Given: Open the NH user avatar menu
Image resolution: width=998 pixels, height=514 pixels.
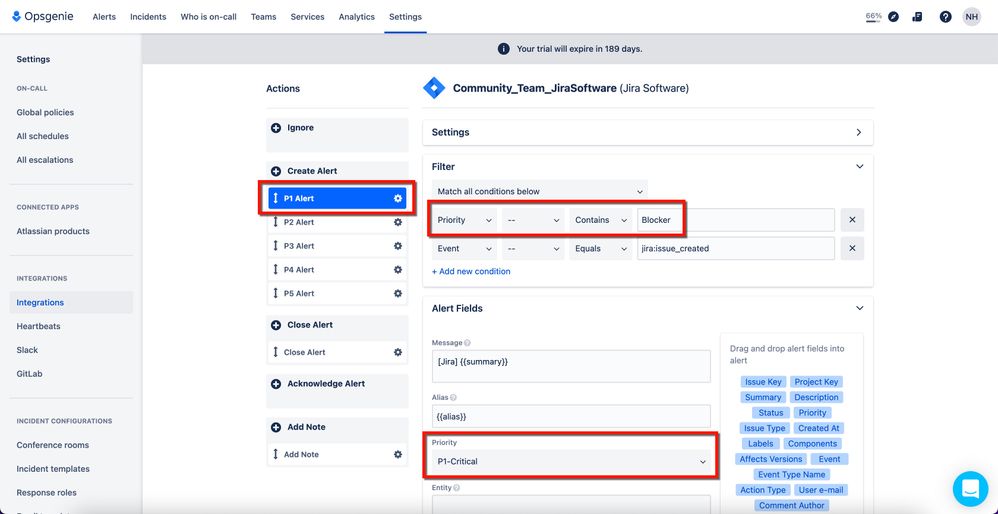Looking at the screenshot, I should (971, 17).
